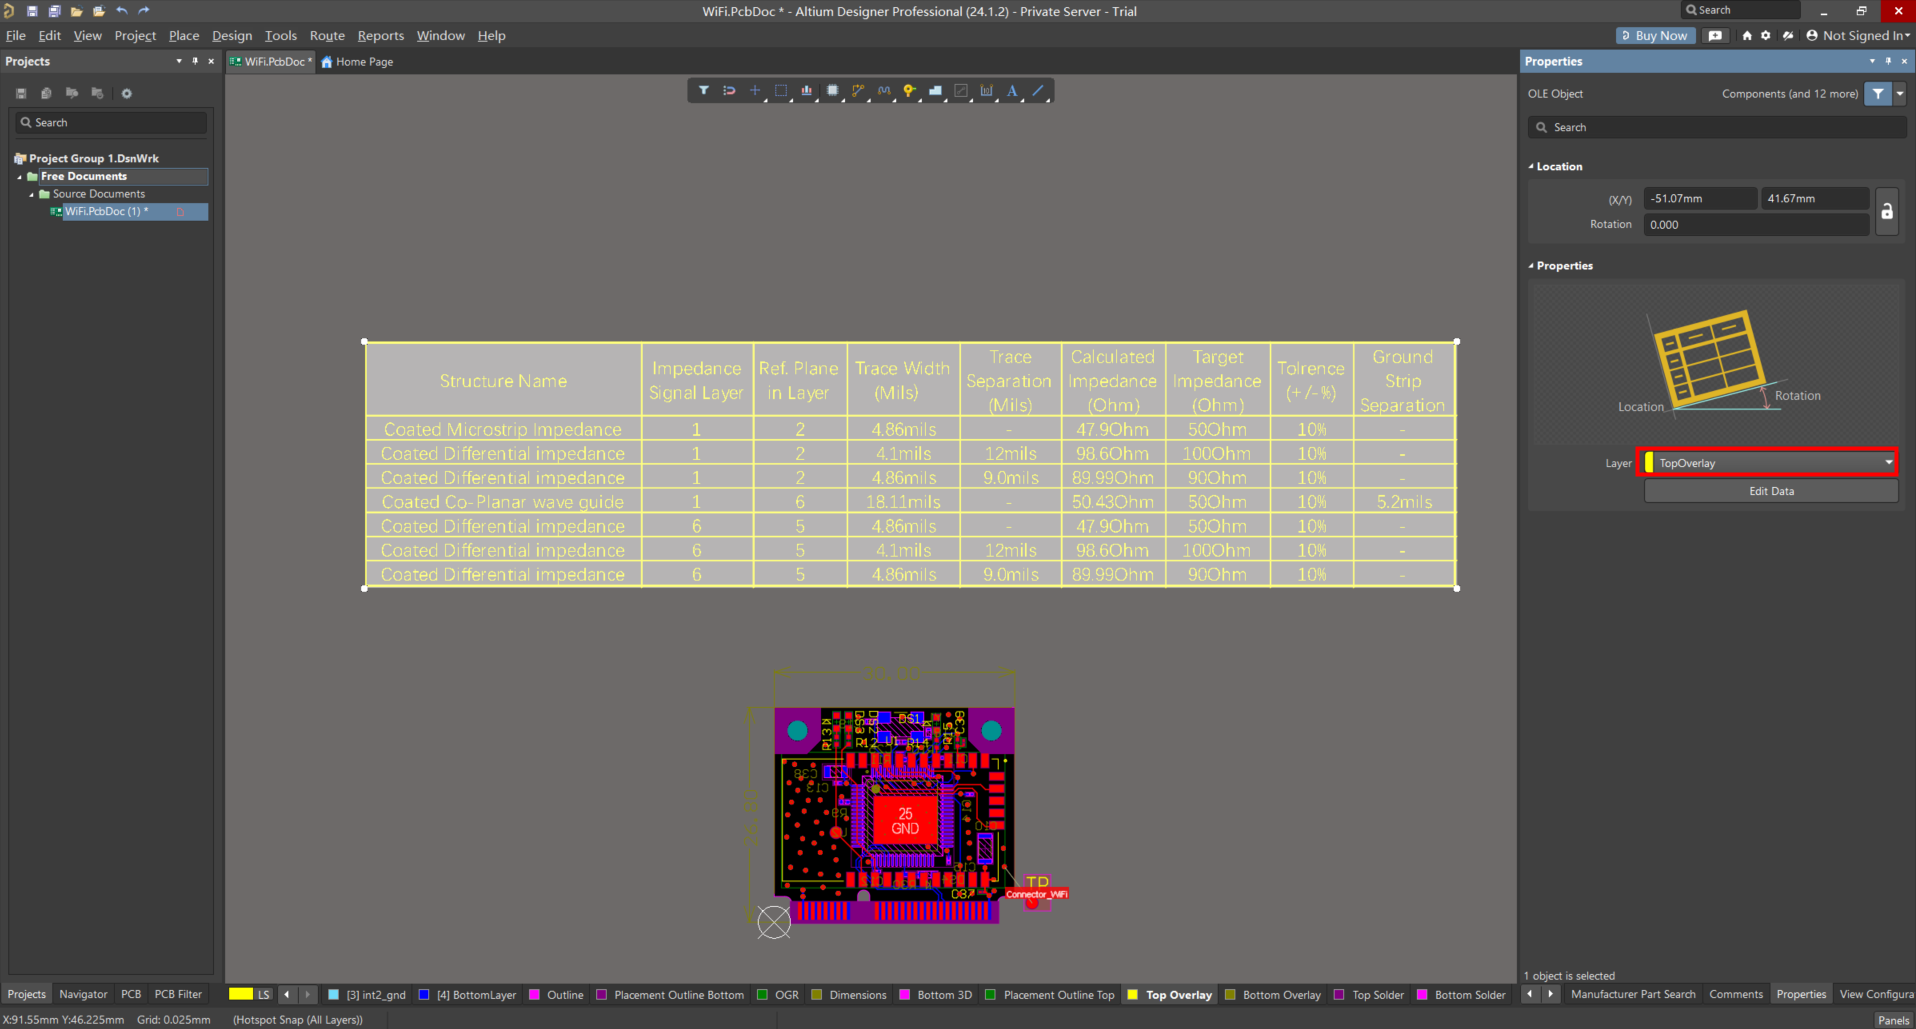Select the Place Line tool

point(1038,91)
